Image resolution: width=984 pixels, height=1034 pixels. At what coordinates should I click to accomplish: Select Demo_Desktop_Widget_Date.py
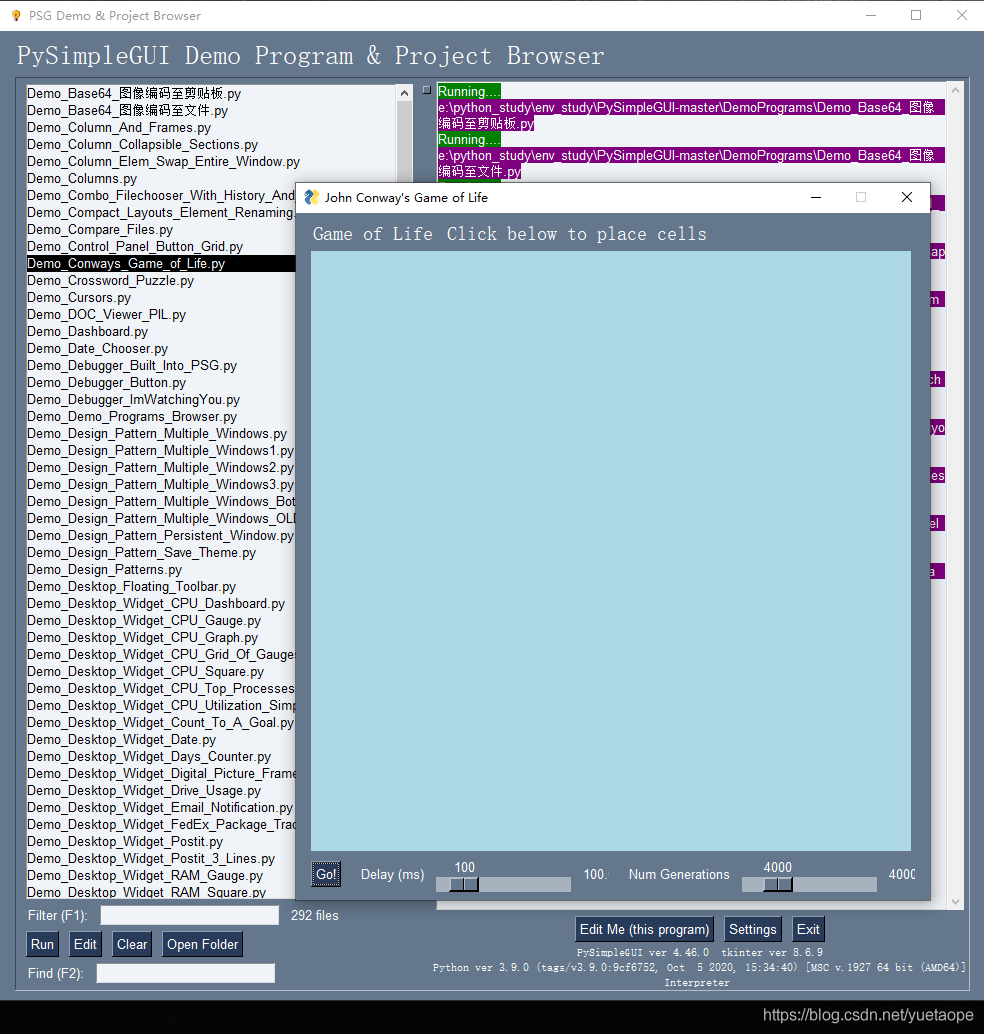click(x=121, y=740)
